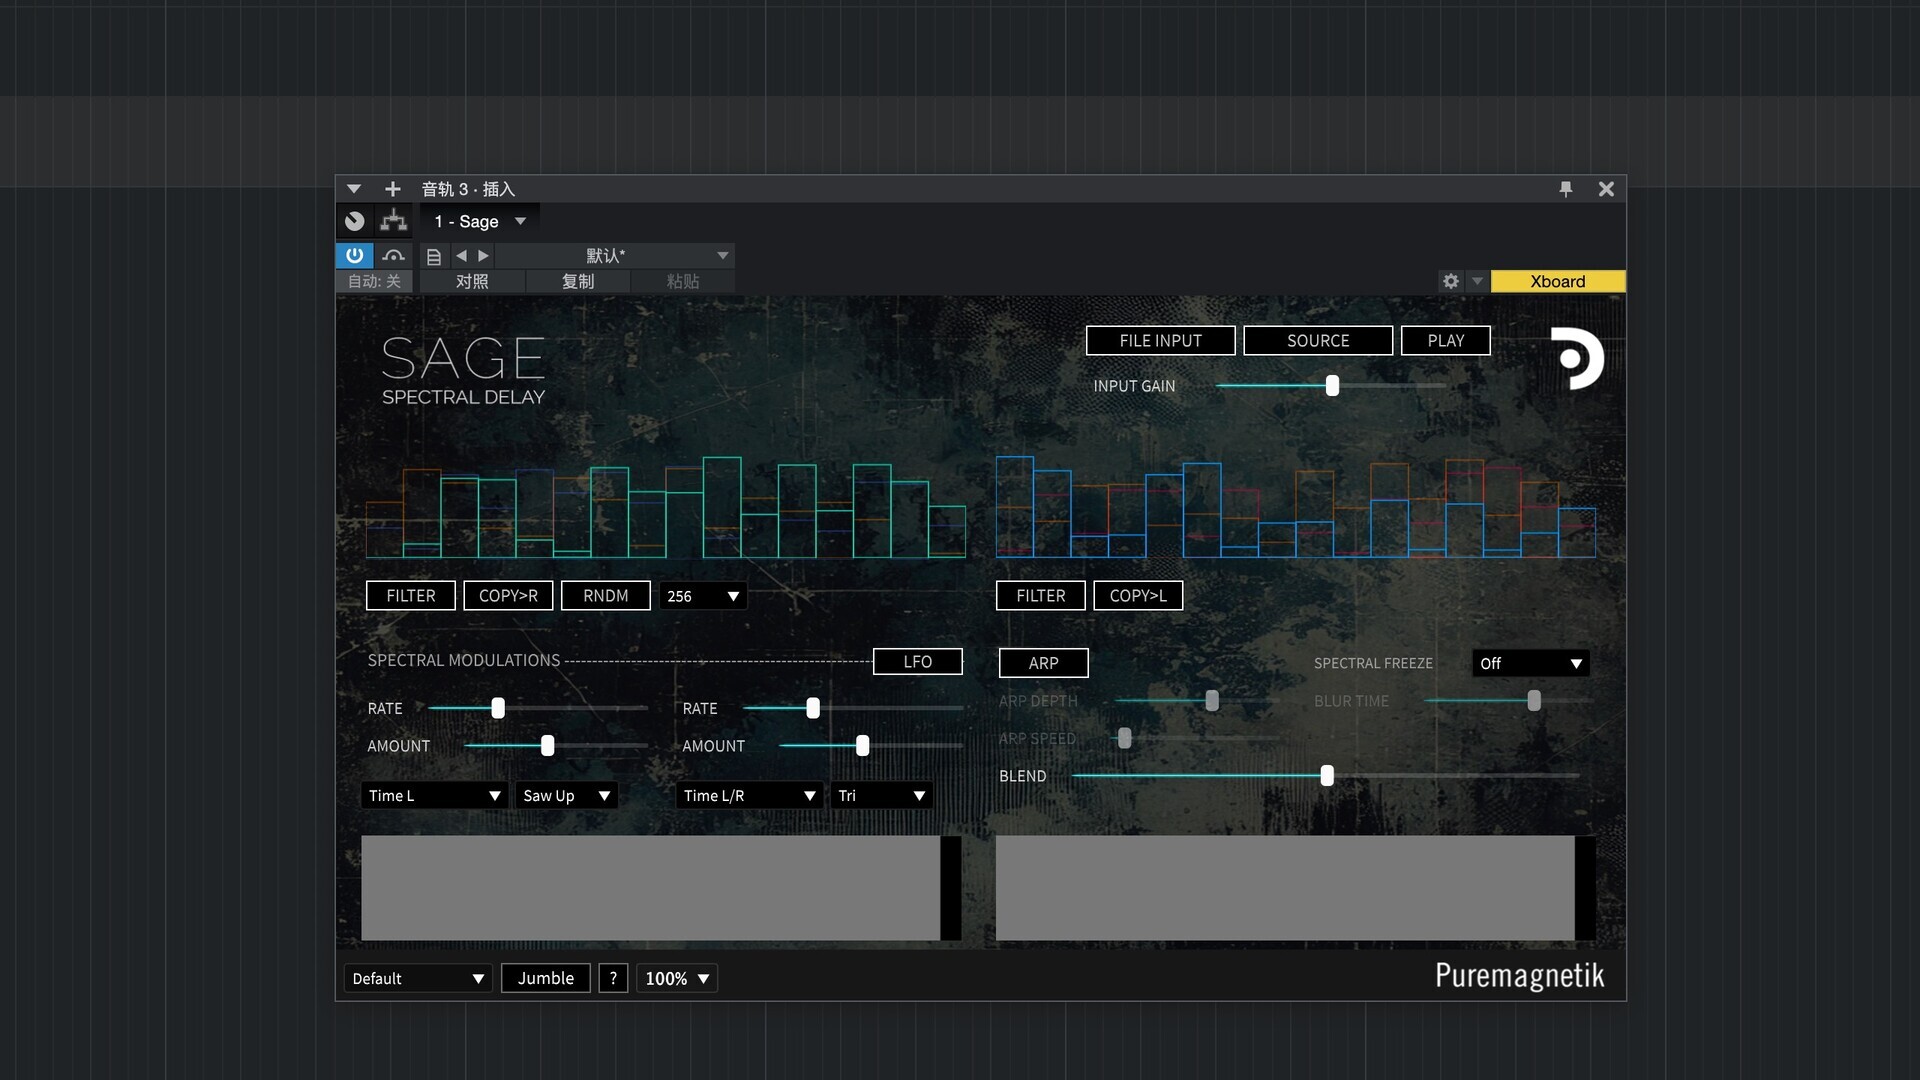Screen dimensions: 1920x1080
Task: Click the 自动: 关 automation label
Action: point(374,281)
